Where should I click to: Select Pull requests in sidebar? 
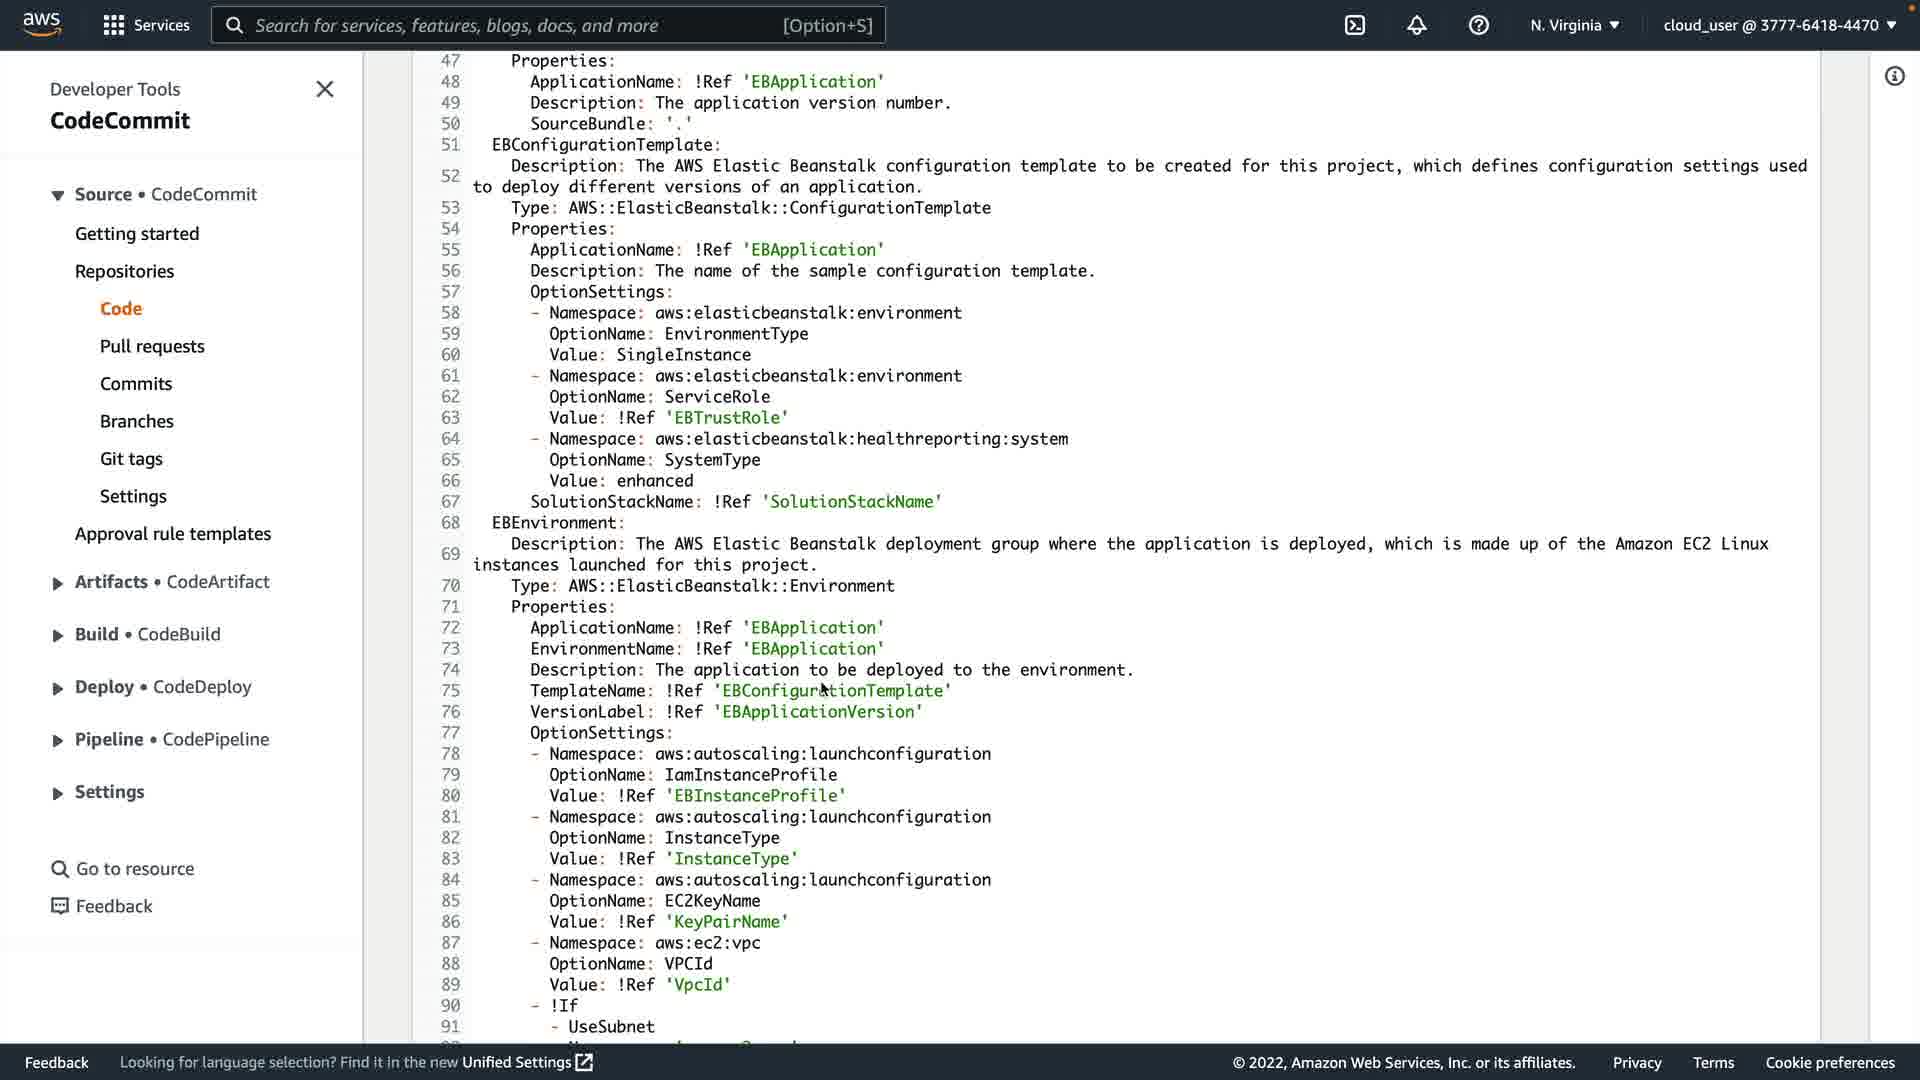pyautogui.click(x=152, y=346)
